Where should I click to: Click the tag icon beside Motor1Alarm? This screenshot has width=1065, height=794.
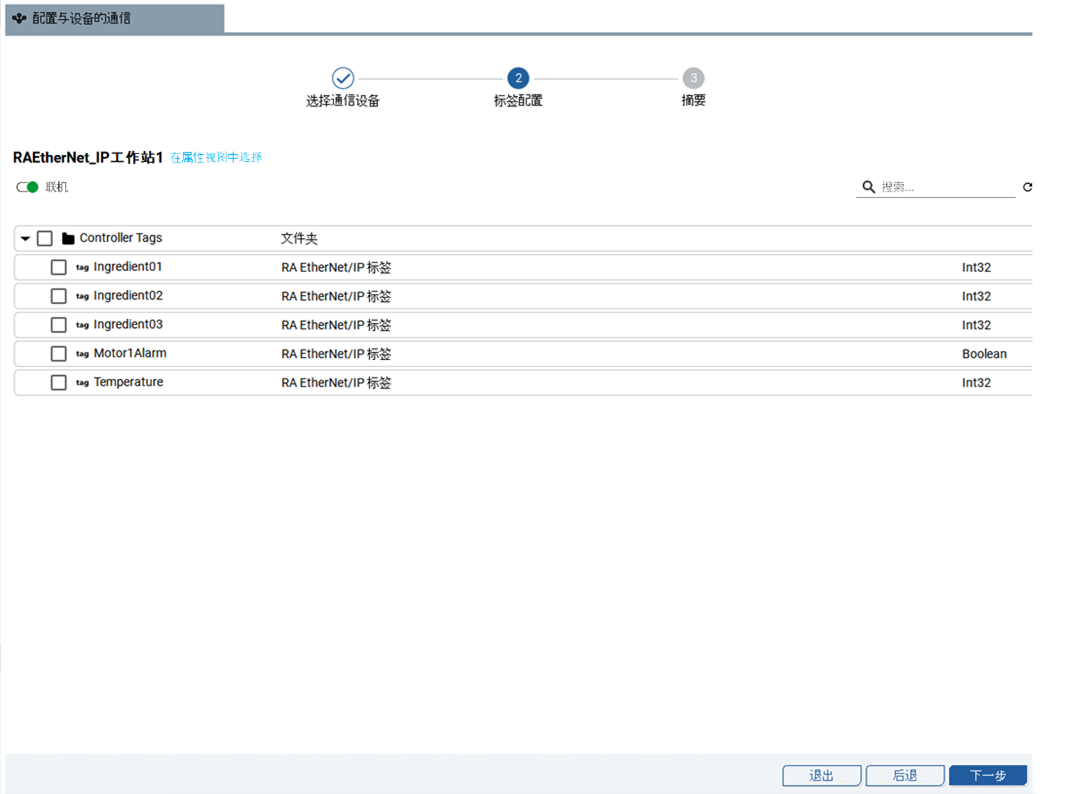[x=82, y=354]
